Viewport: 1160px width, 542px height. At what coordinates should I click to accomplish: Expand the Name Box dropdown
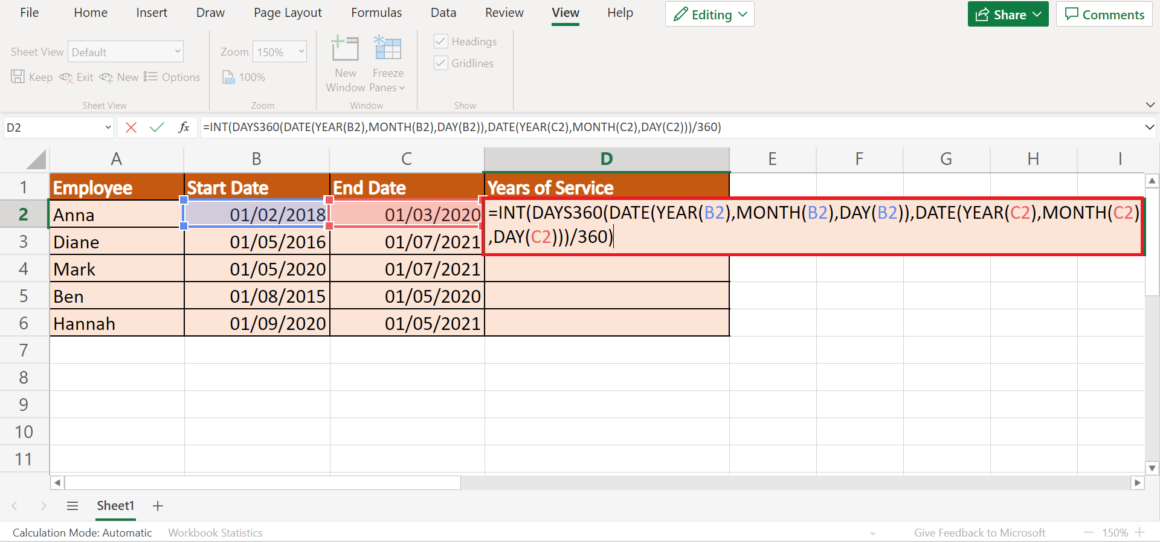click(x=108, y=128)
